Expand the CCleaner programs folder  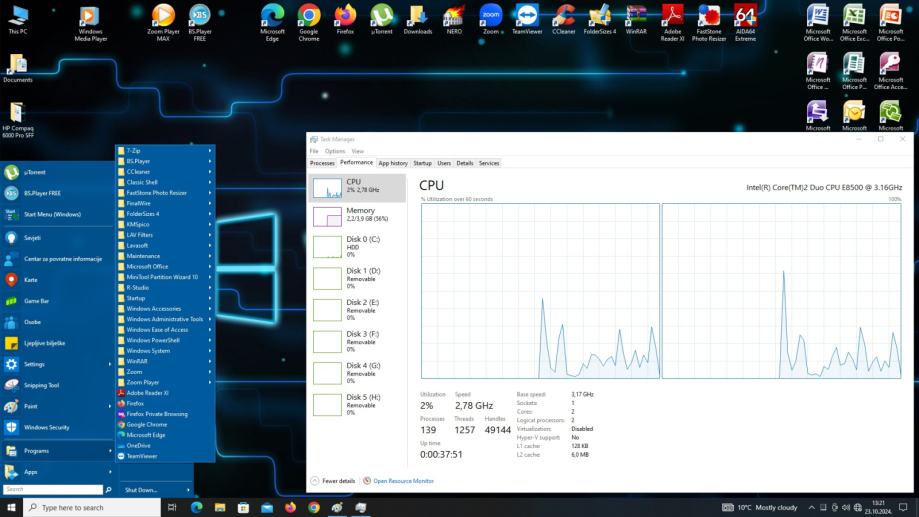pos(165,172)
